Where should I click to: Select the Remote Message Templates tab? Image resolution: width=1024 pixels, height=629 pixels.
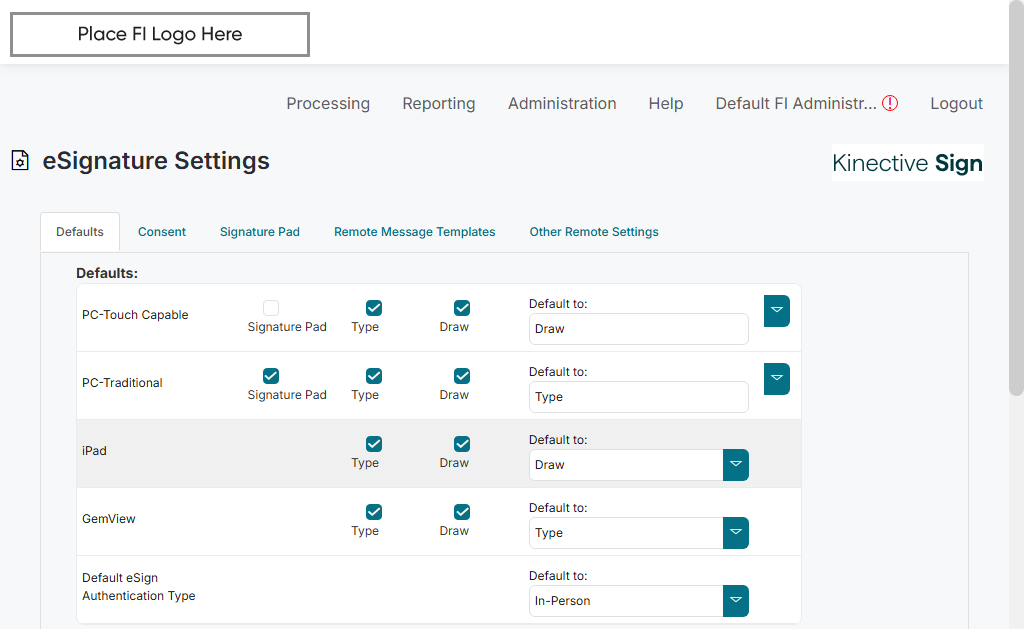[414, 232]
